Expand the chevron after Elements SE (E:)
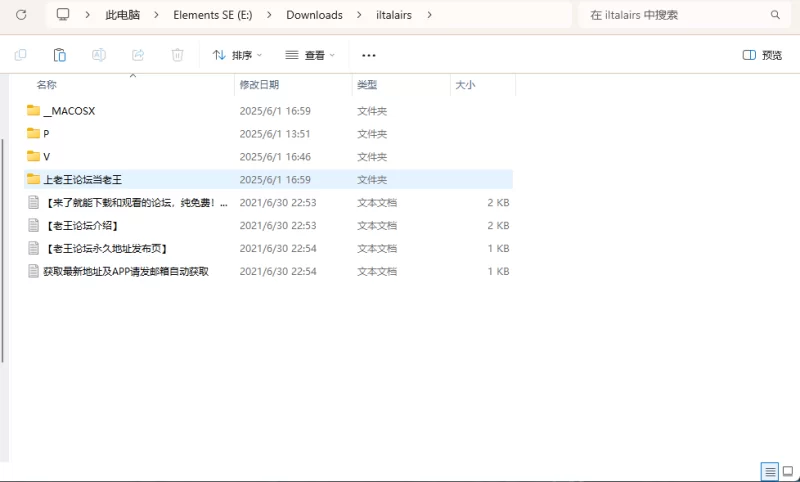This screenshot has height=482, width=800. (x=269, y=15)
